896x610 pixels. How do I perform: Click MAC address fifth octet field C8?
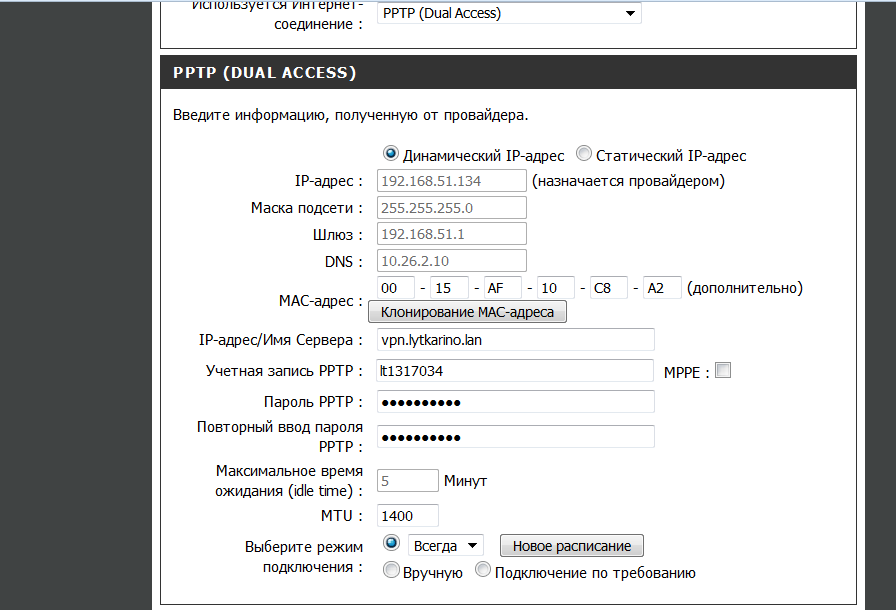609,288
